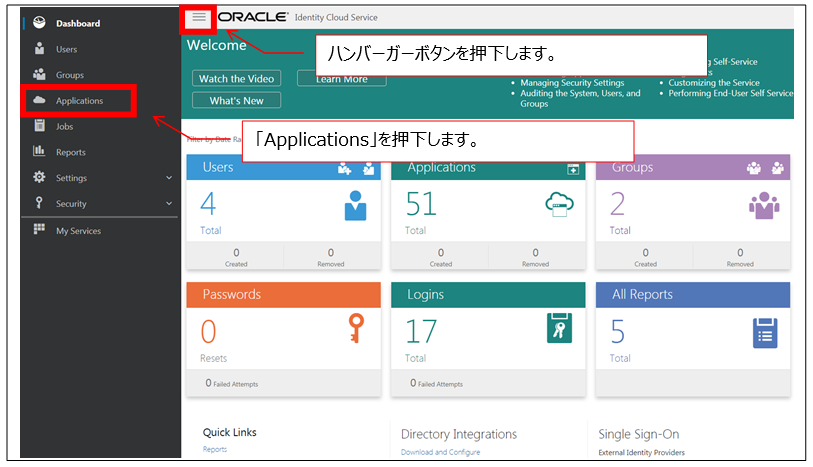Click the key badge icon in Logins card
Viewport: 813px width, 467px height.
point(559,328)
